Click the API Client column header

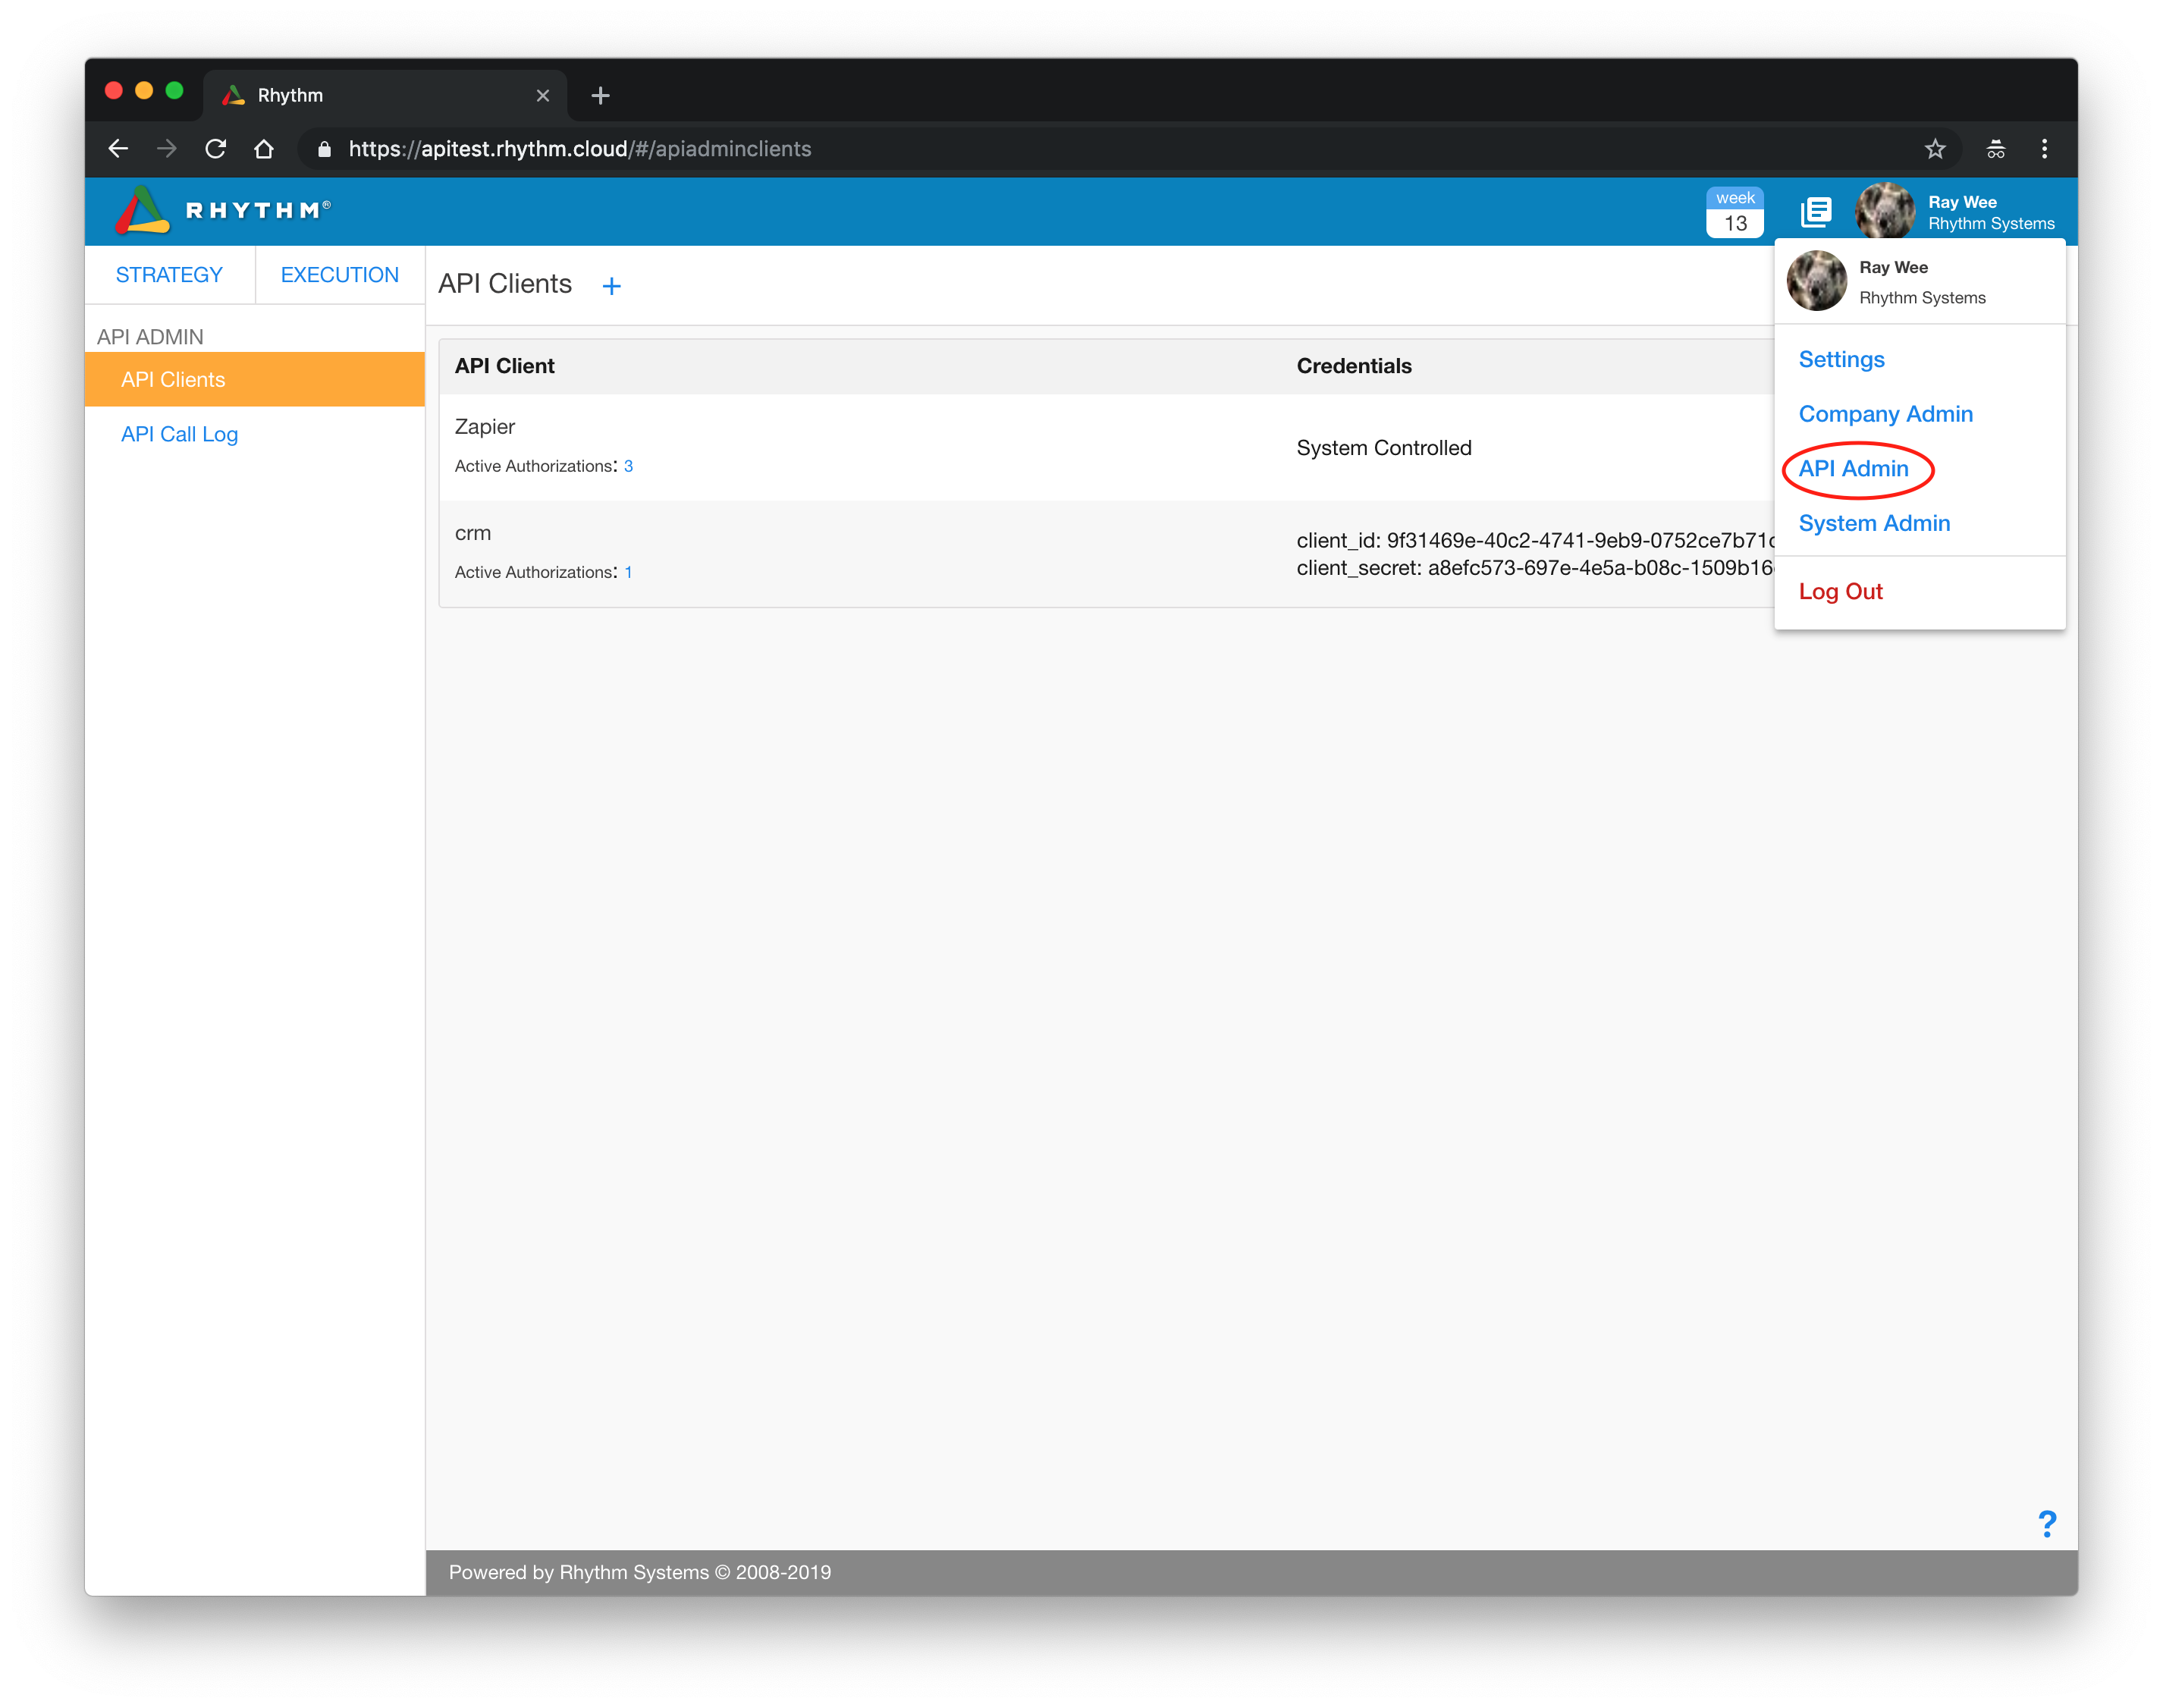coord(505,366)
